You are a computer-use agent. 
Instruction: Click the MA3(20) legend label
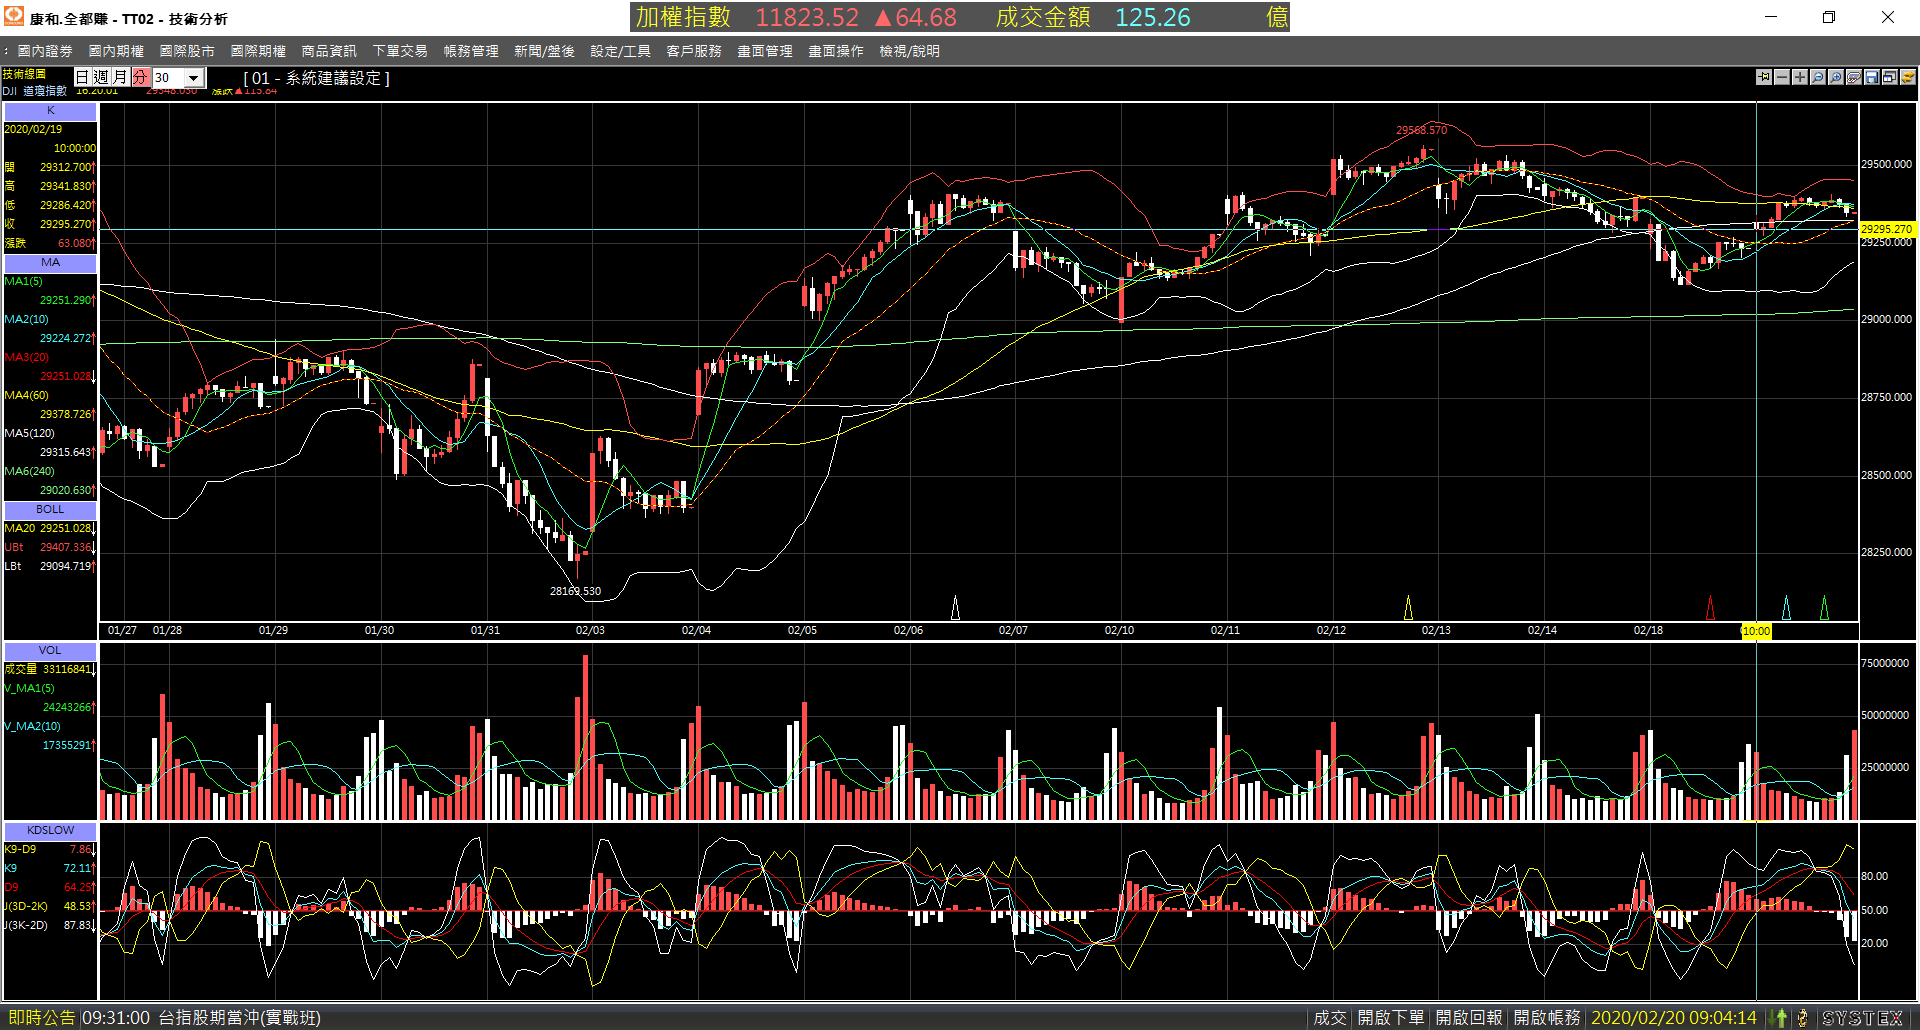[x=27, y=358]
